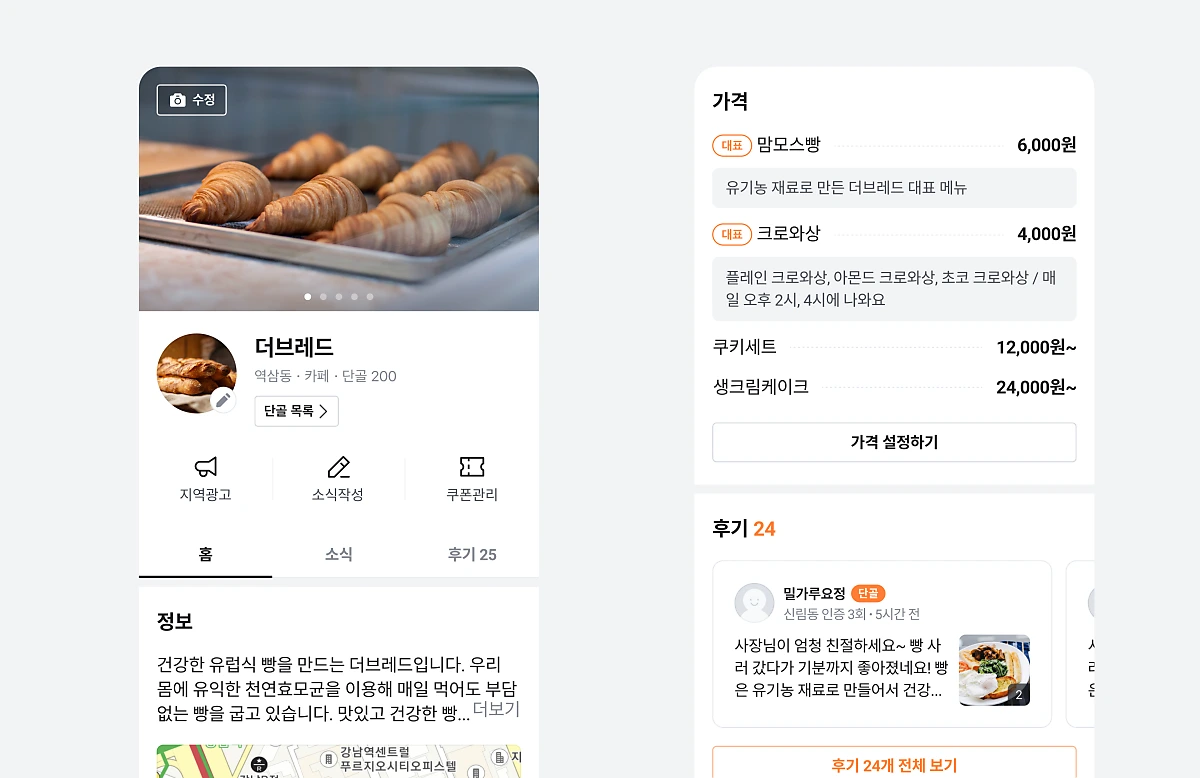1200x778 pixels.
Task: Click the map preview under 정보
Action: 339,761
